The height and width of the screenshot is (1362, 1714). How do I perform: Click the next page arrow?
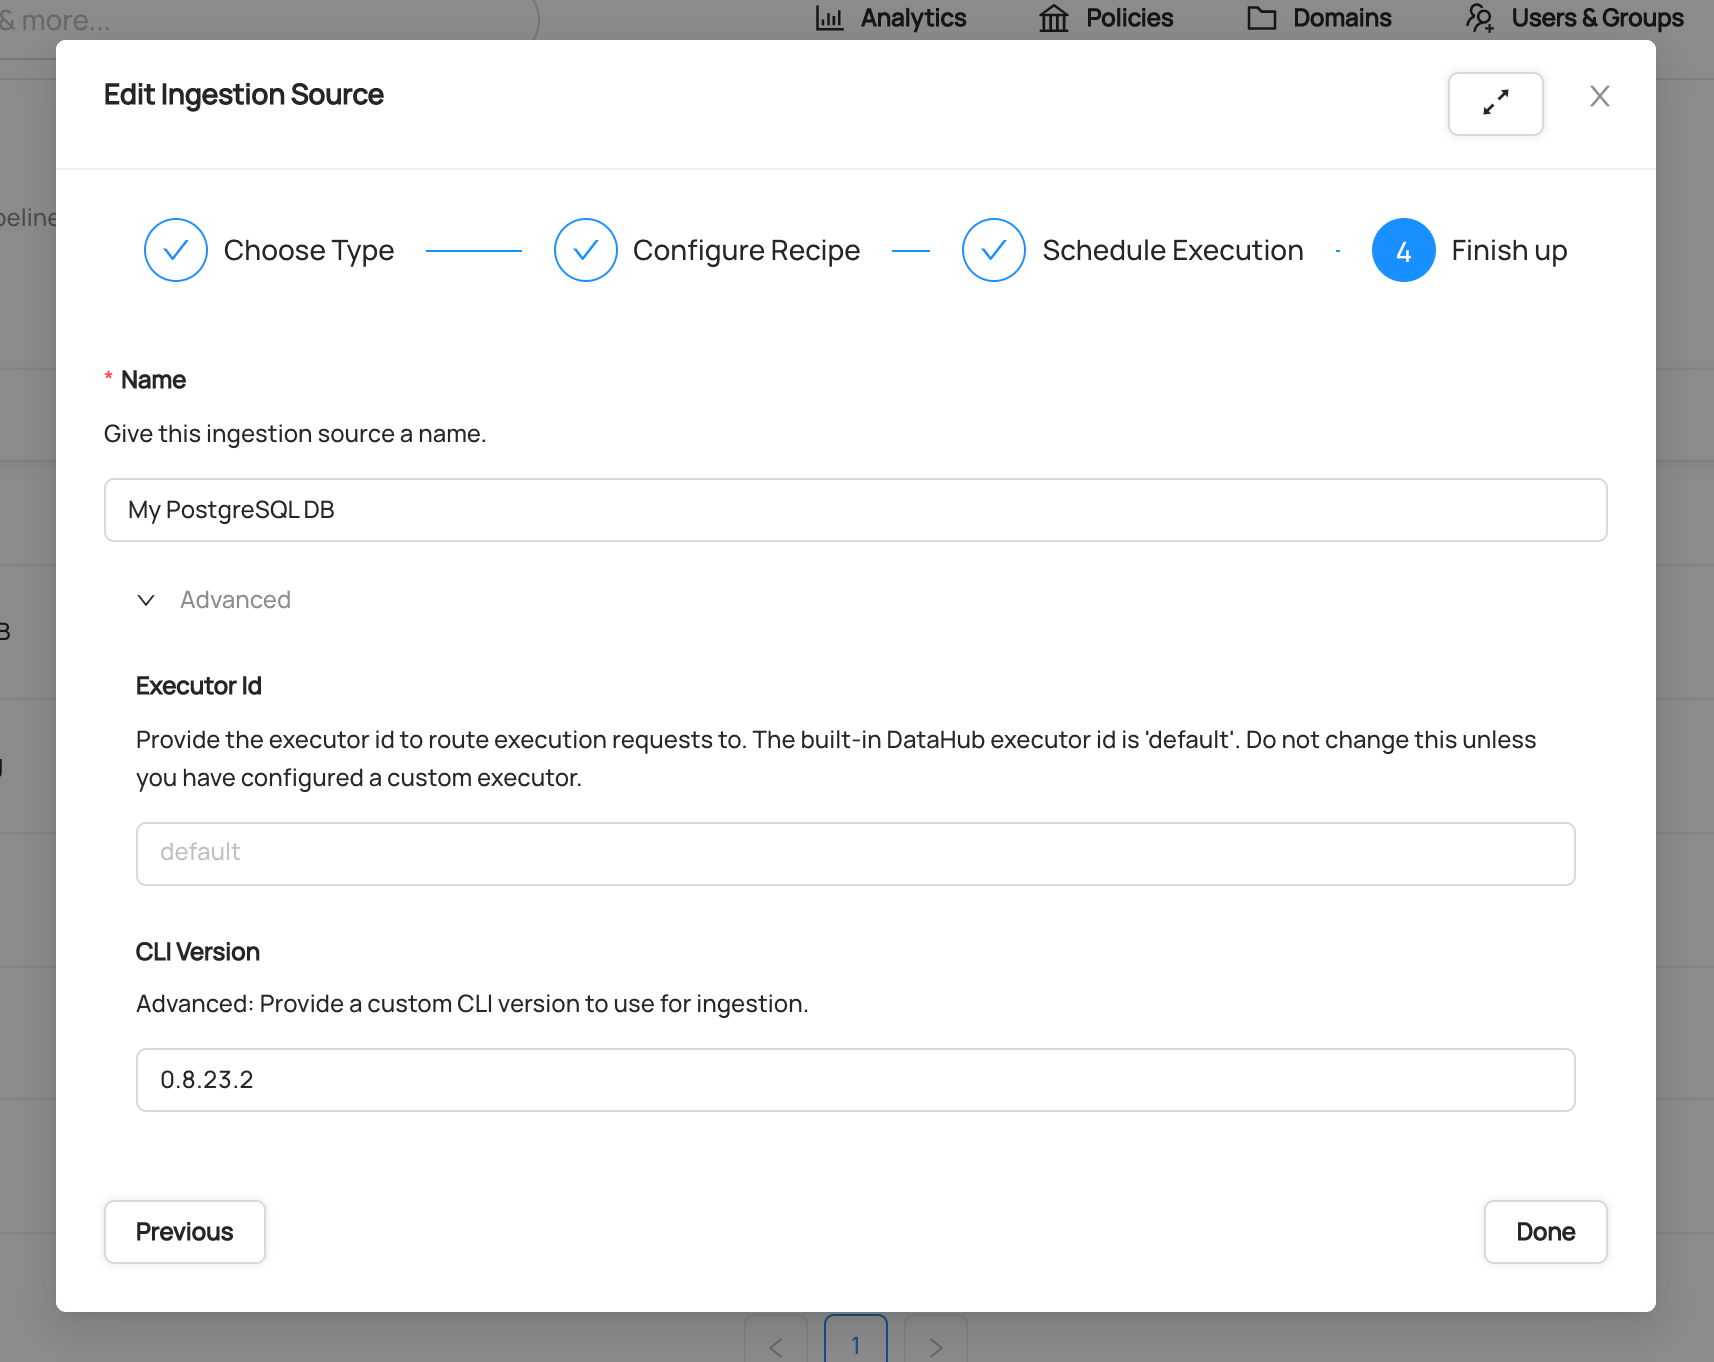935,1345
